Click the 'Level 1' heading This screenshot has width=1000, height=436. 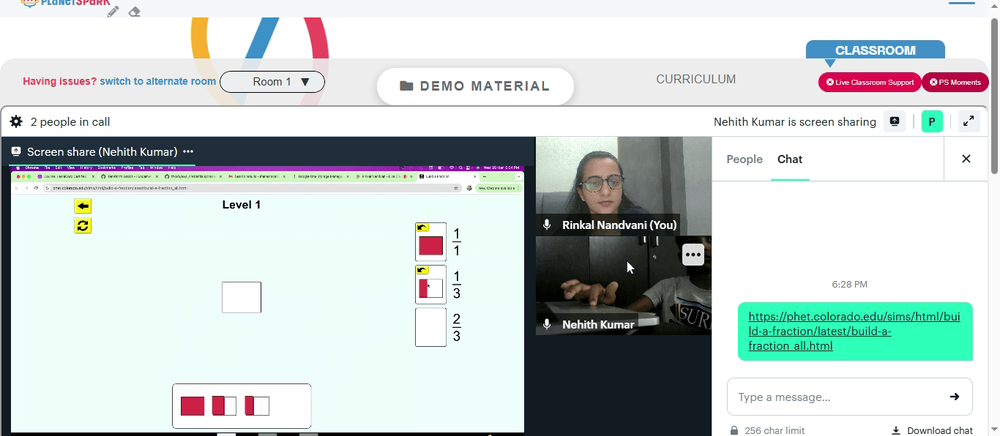click(x=241, y=205)
